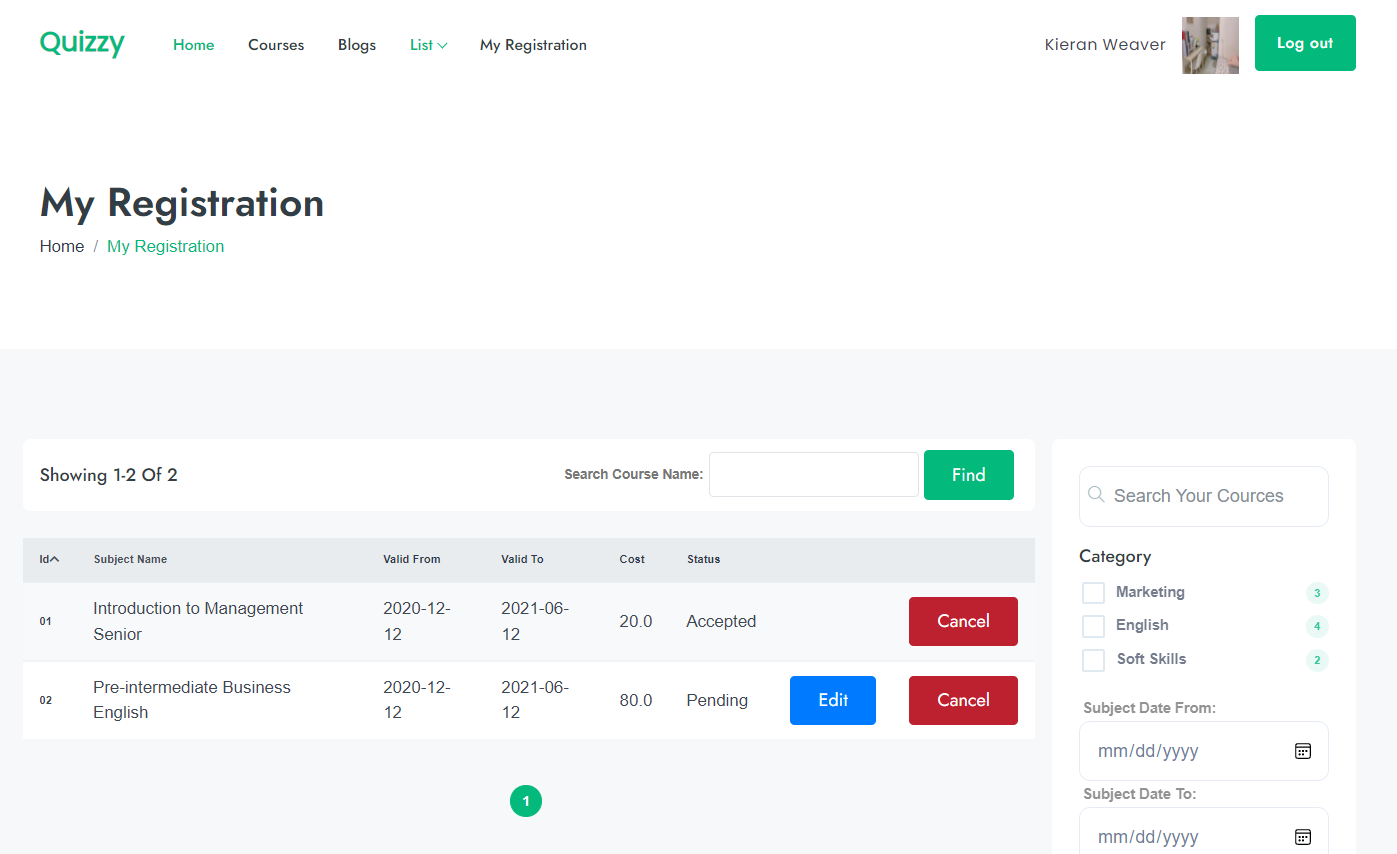The width and height of the screenshot is (1397, 854).
Task: Select pagination page 1
Action: (x=526, y=801)
